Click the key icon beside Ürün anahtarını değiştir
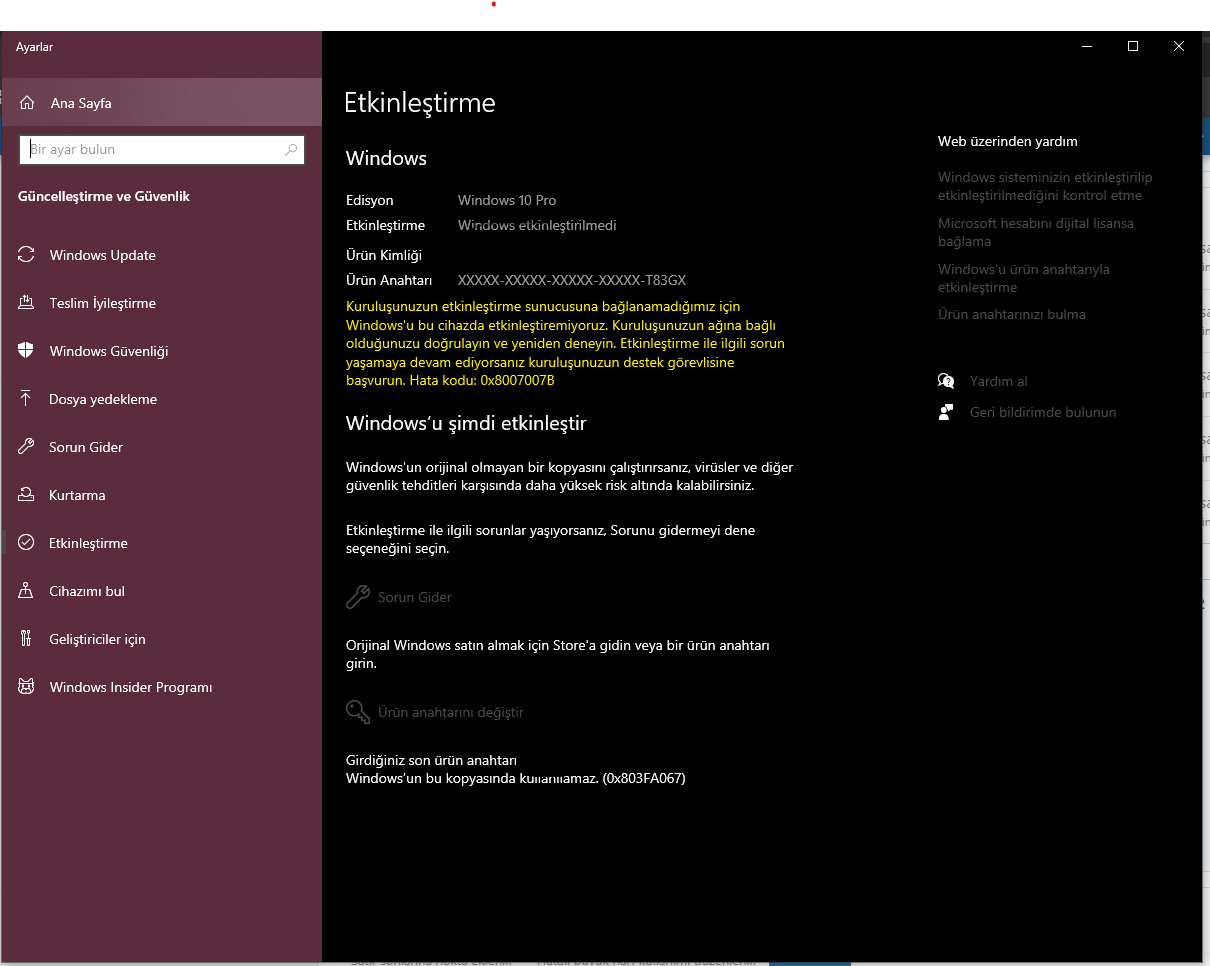 click(358, 712)
